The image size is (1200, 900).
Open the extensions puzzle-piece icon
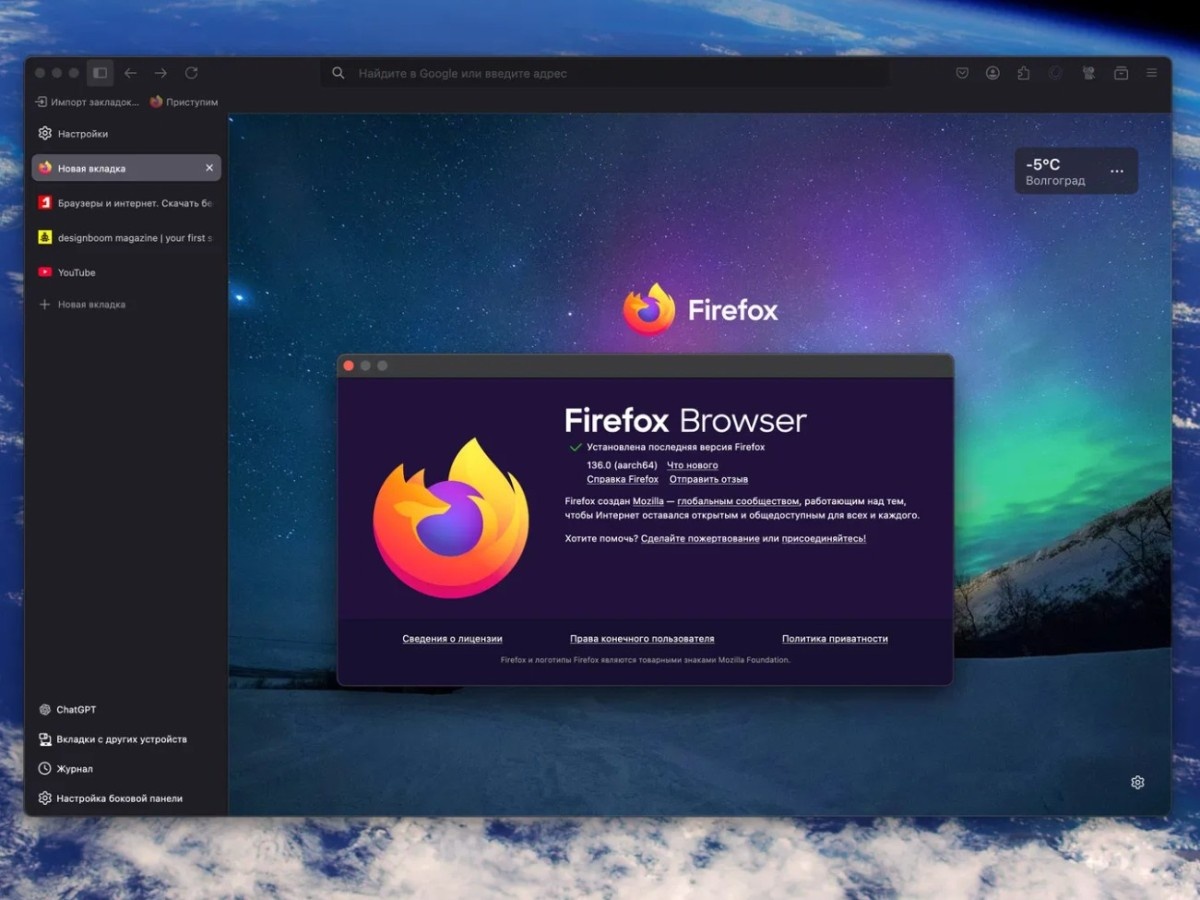1024,73
